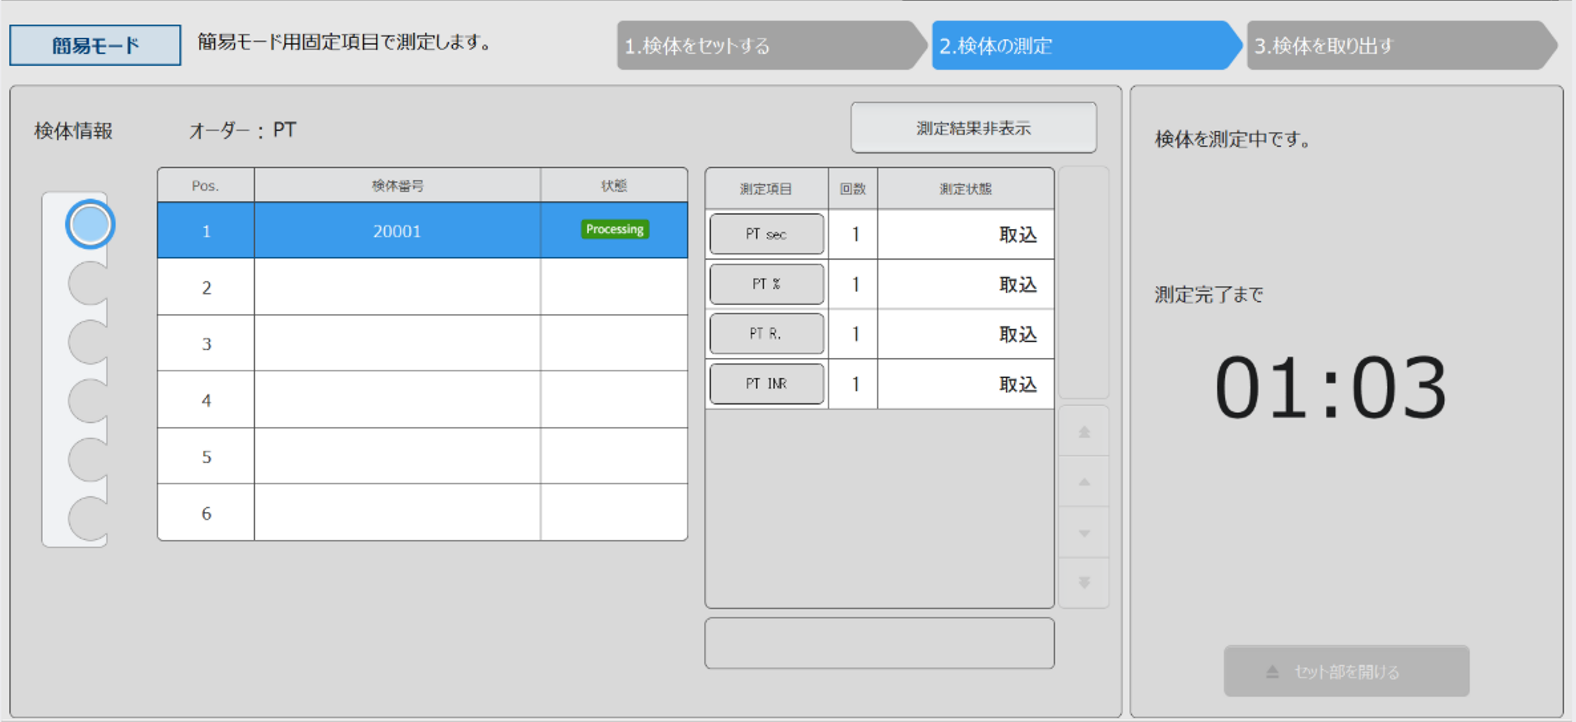Click the empty field below the measurement list

[879, 643]
